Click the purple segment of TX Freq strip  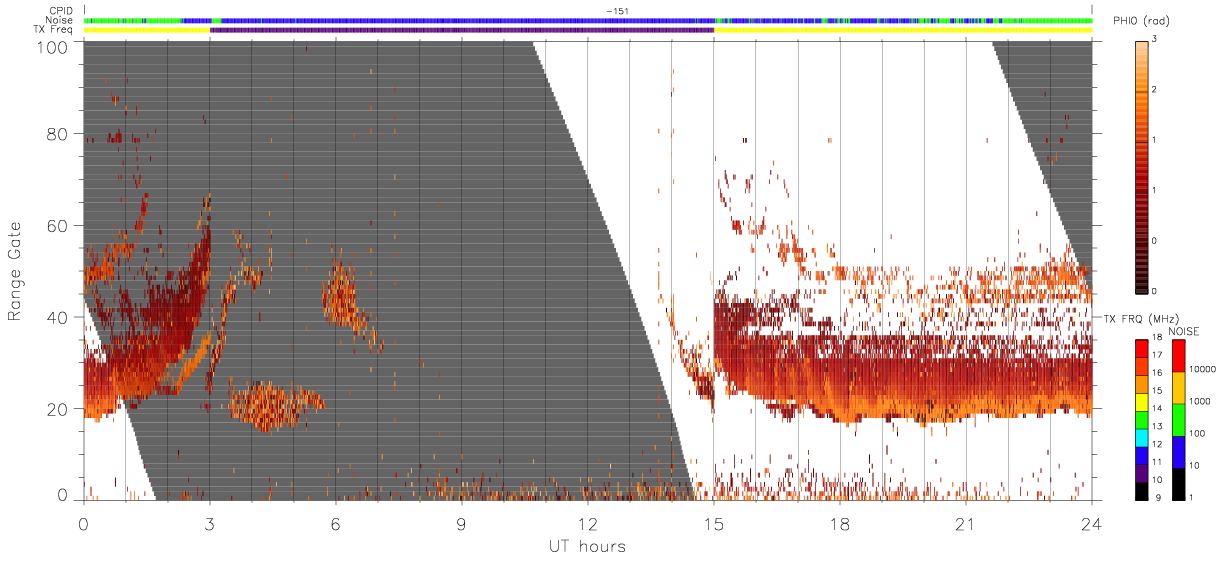tap(462, 30)
